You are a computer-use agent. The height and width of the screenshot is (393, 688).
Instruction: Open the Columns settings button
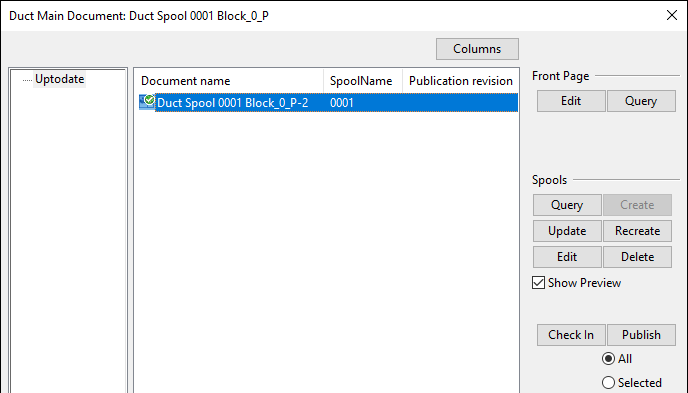tap(477, 49)
